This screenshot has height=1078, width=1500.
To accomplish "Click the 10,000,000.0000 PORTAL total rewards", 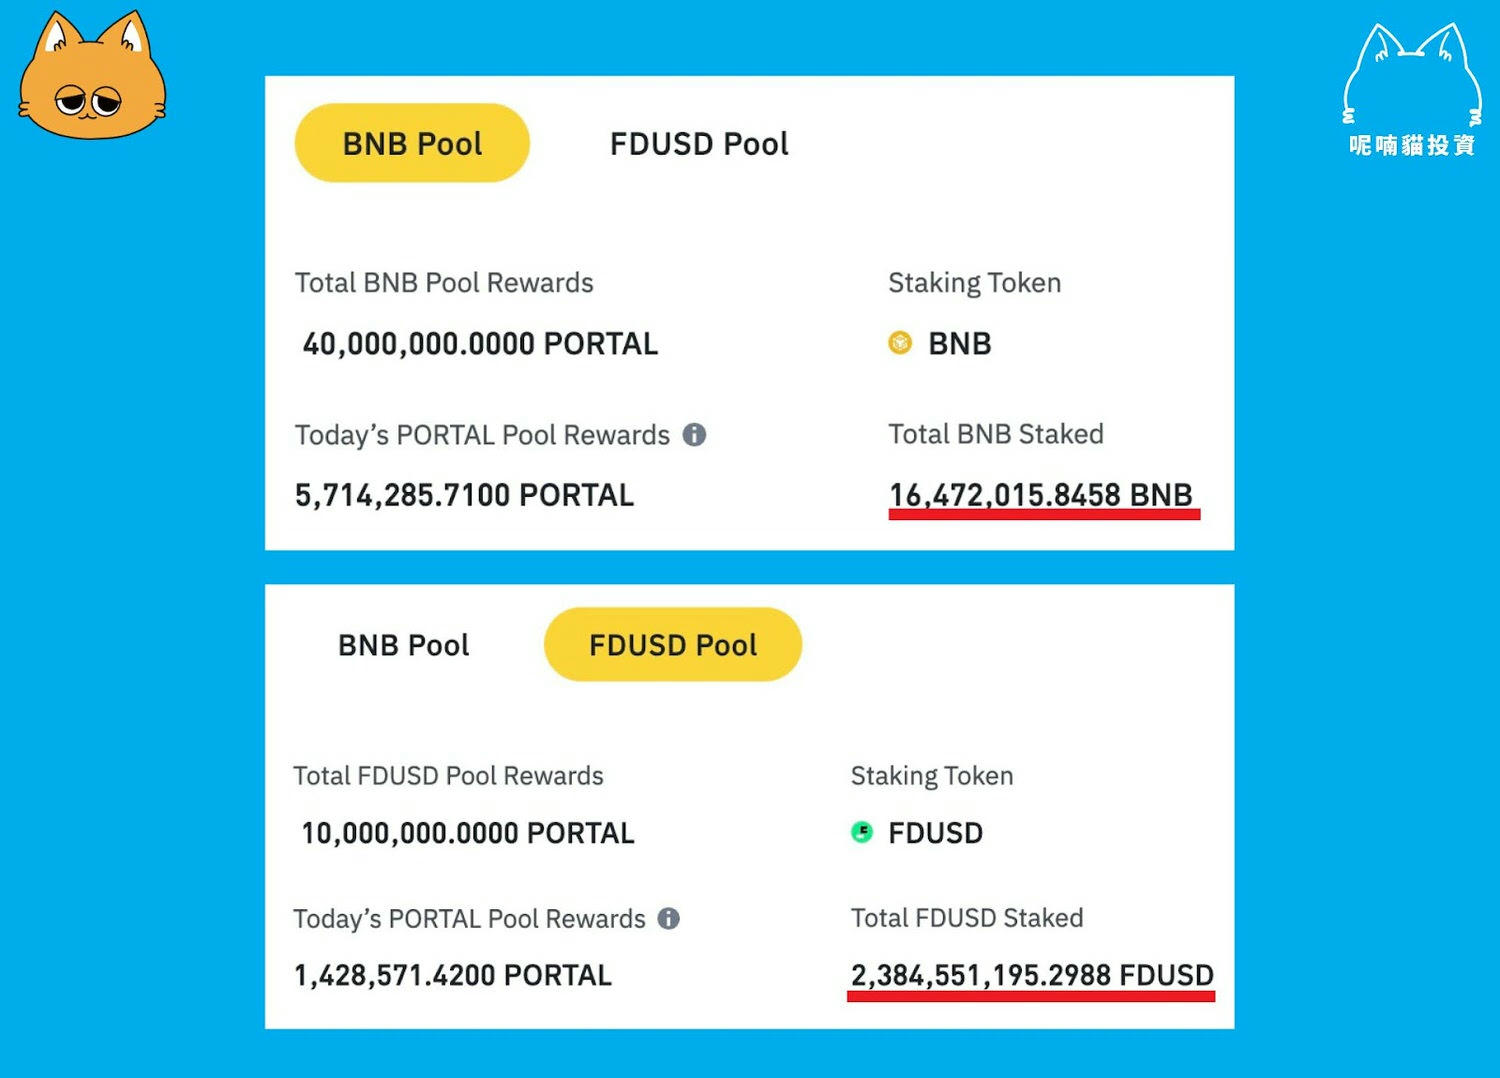I will pyautogui.click(x=468, y=833).
